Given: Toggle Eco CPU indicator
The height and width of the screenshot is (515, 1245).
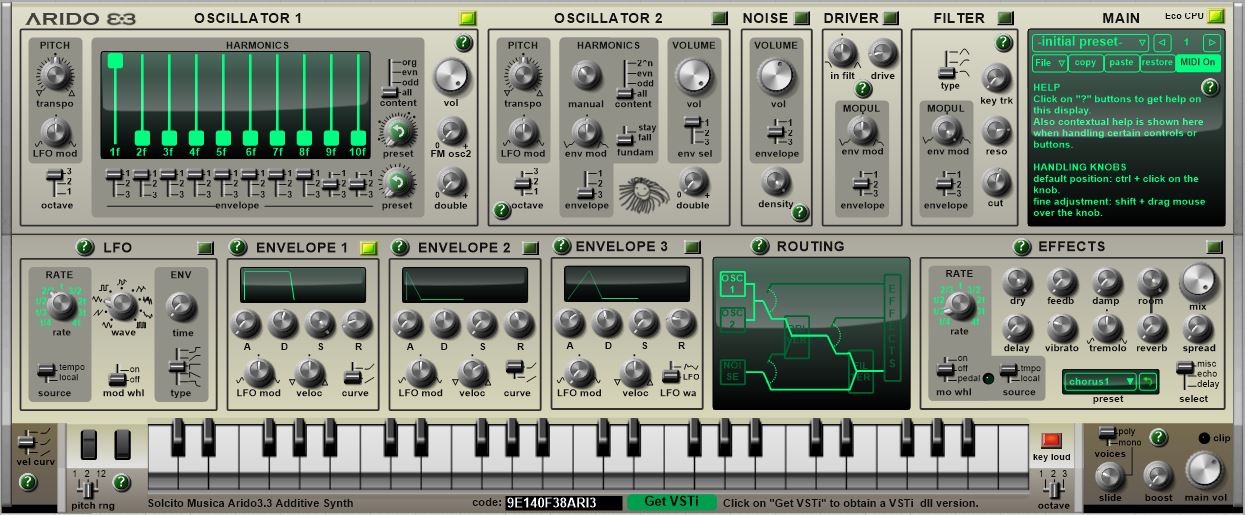Looking at the screenshot, I should click(1215, 16).
